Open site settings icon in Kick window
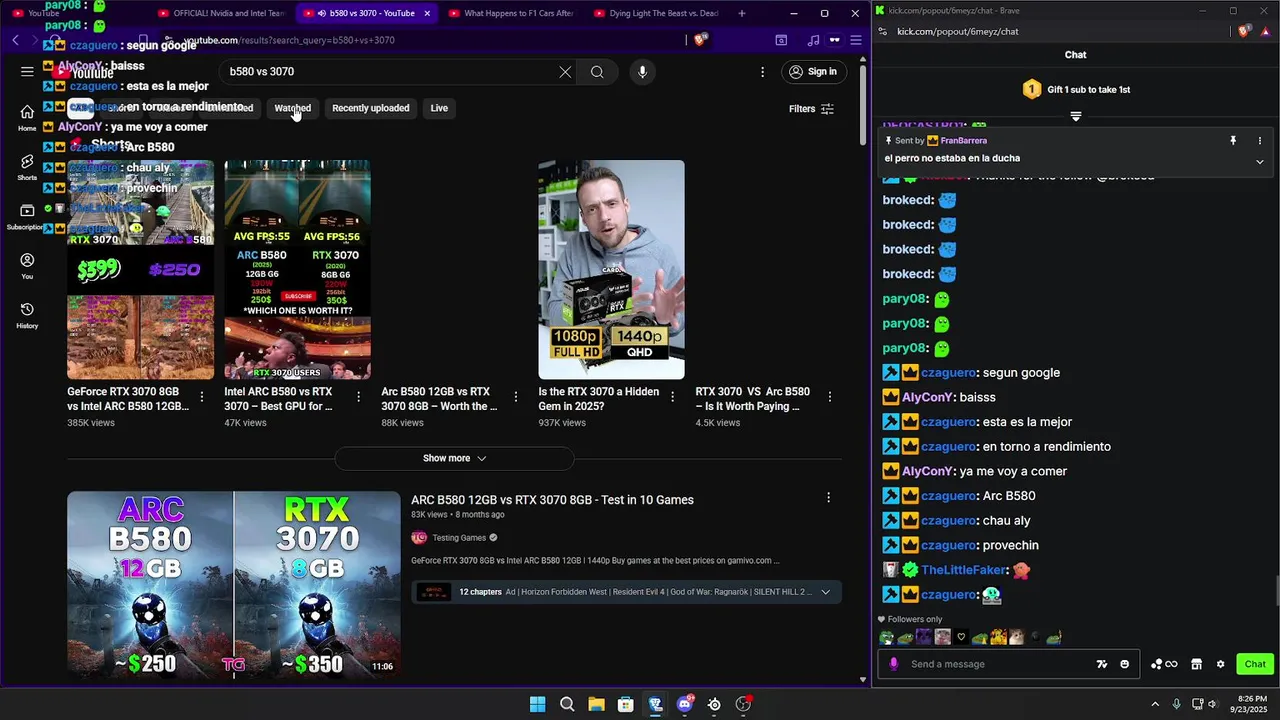 point(884,31)
